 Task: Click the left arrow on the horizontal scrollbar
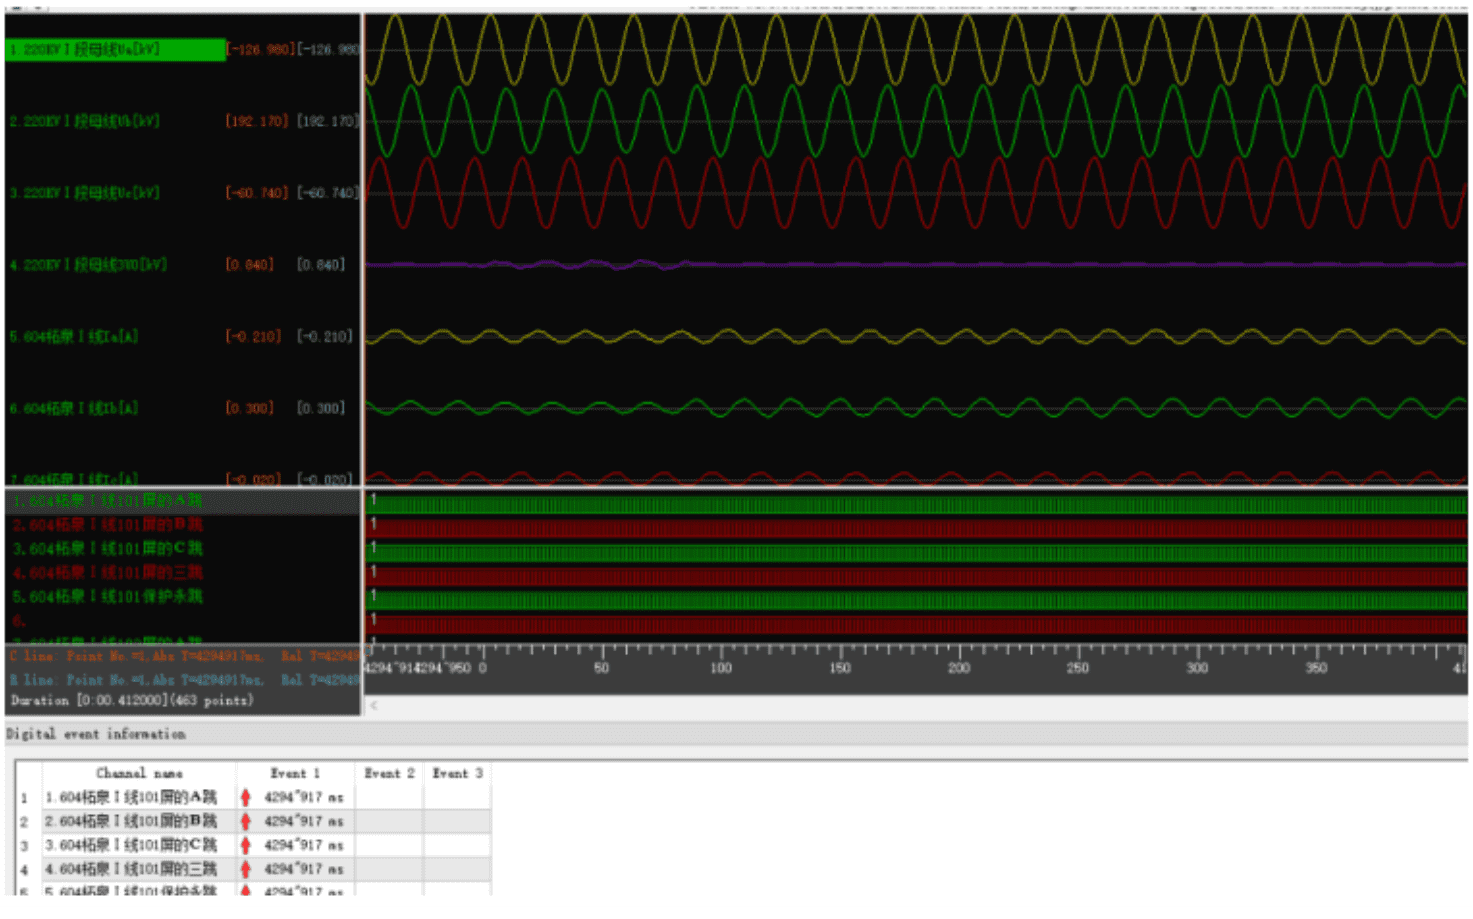pyautogui.click(x=374, y=706)
